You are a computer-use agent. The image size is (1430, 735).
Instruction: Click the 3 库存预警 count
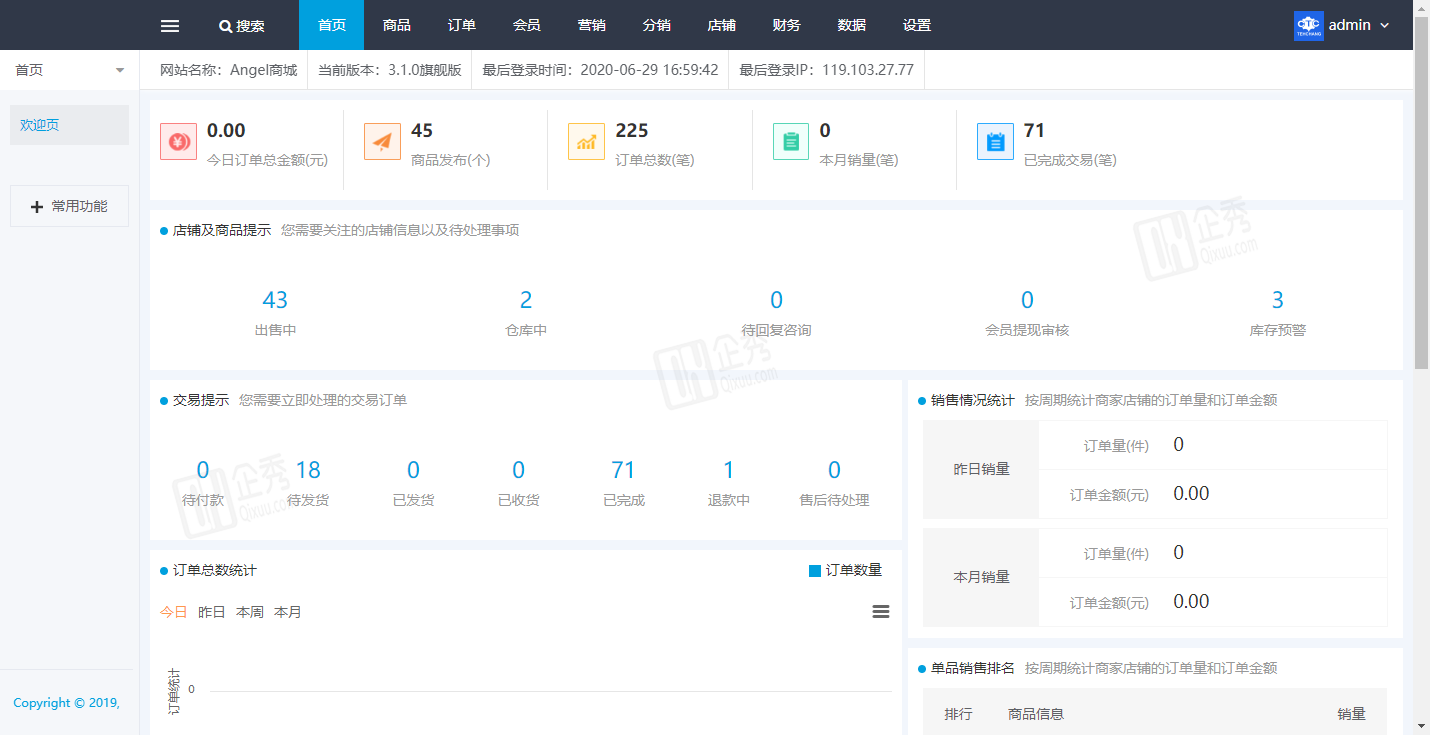click(1277, 300)
